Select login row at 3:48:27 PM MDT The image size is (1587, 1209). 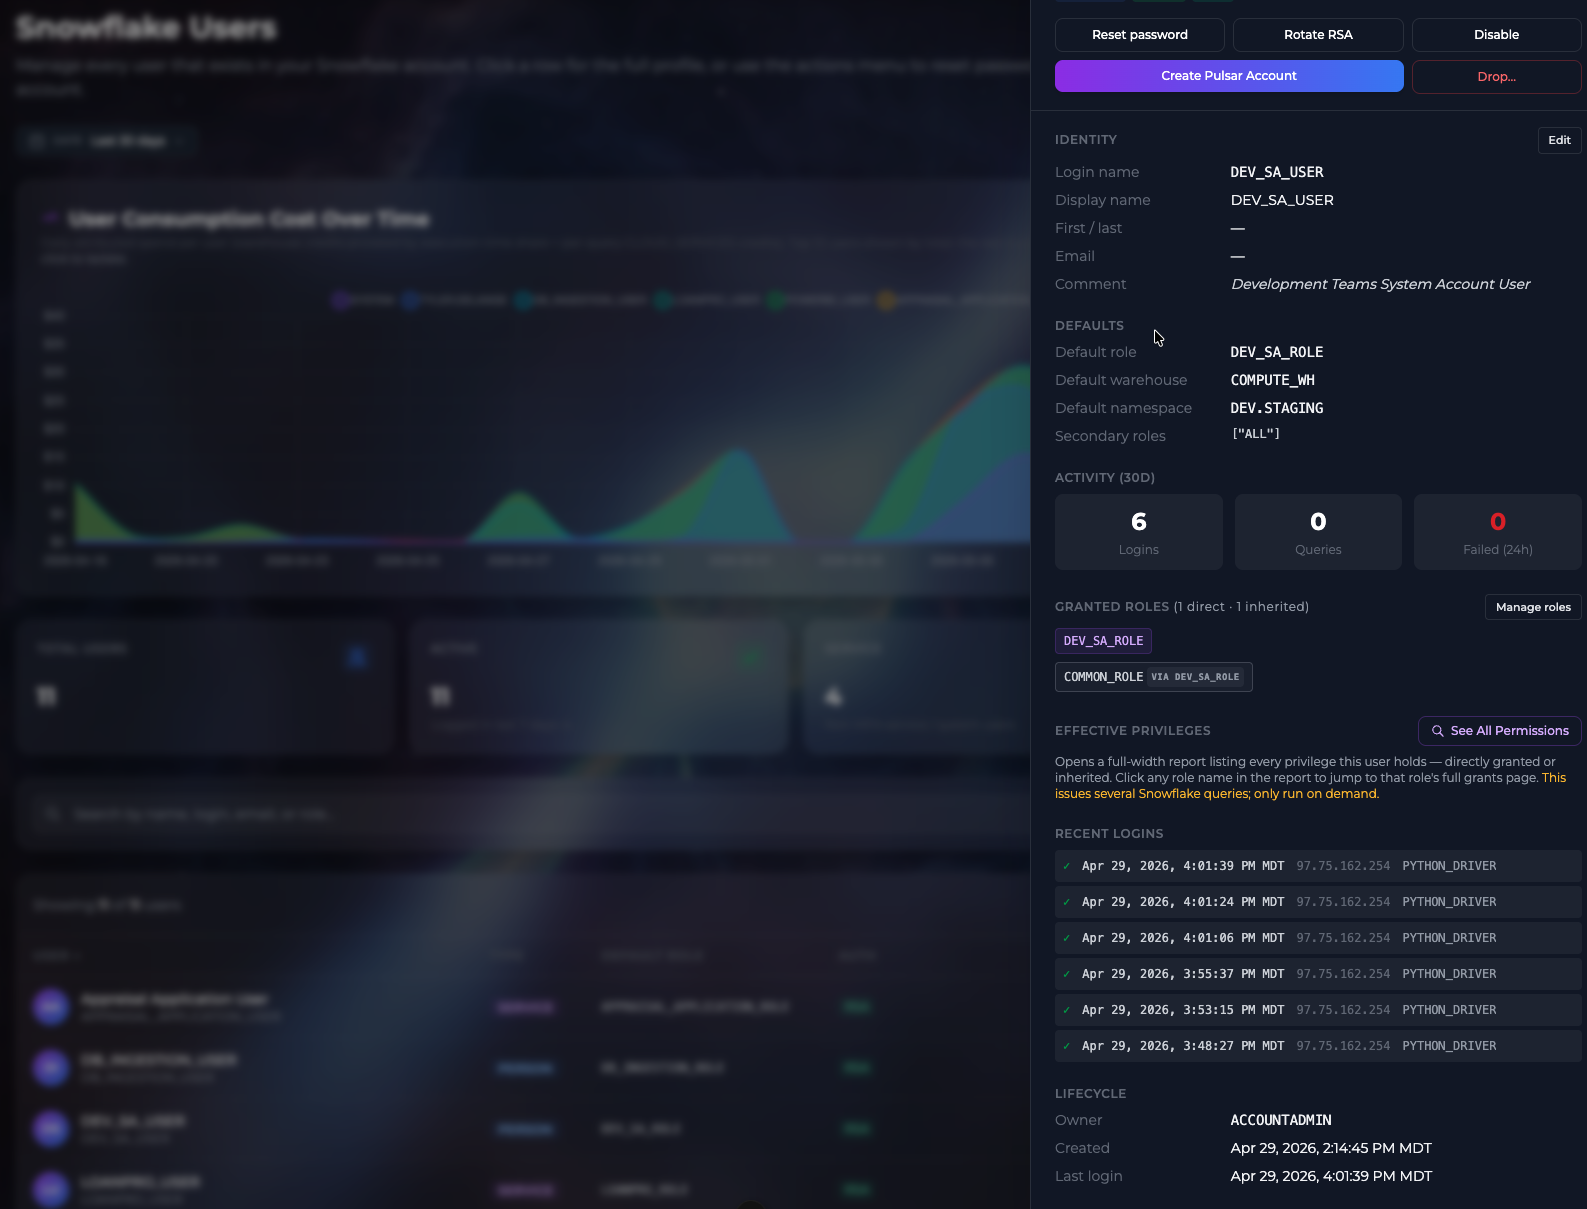click(x=1318, y=1046)
